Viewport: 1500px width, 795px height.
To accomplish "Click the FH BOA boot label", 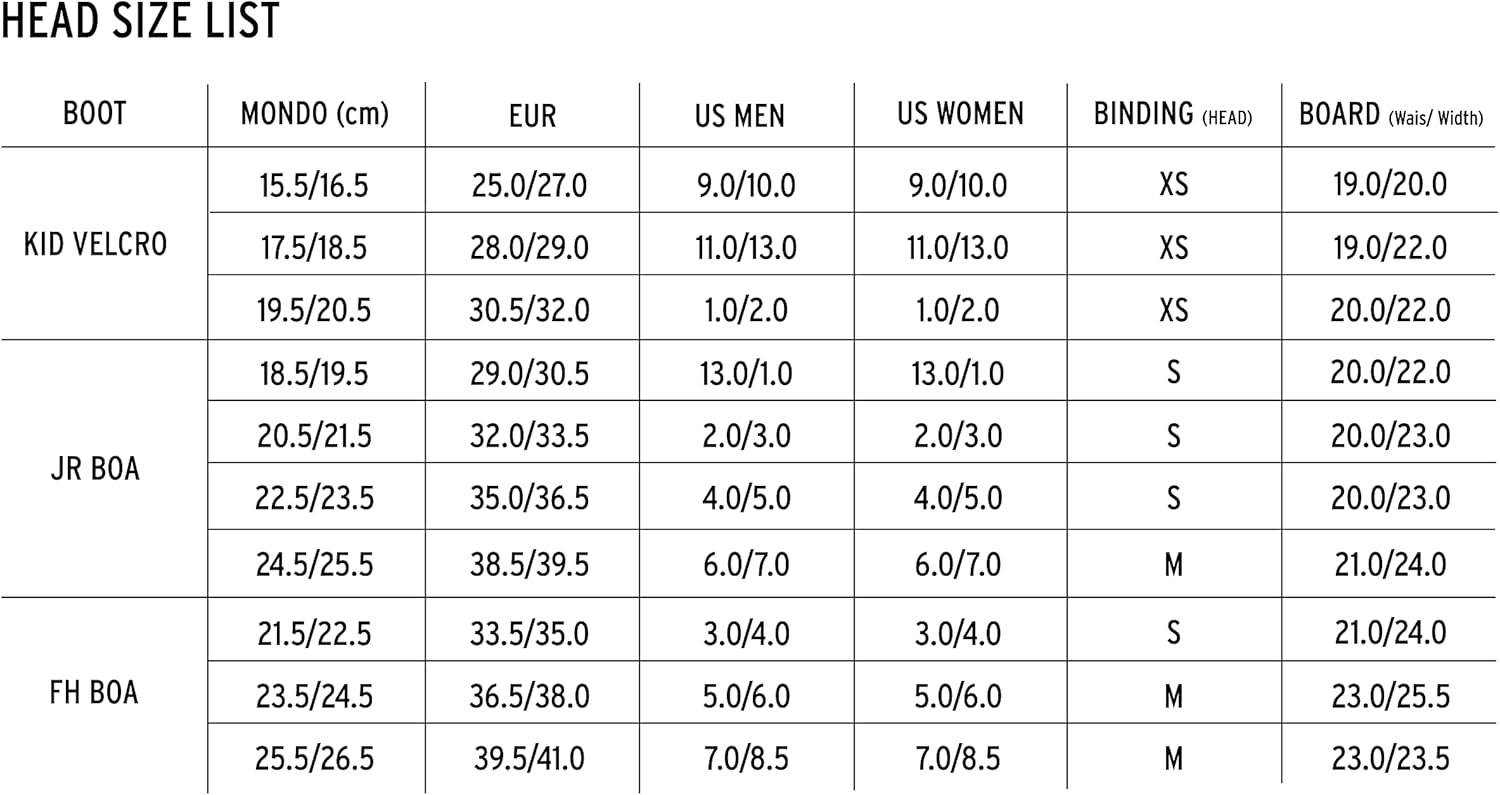I will (95, 693).
